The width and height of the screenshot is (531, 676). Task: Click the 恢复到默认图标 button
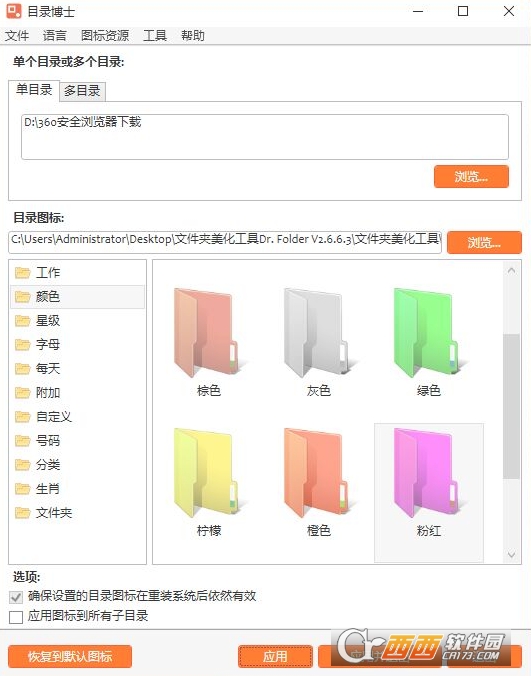70,657
